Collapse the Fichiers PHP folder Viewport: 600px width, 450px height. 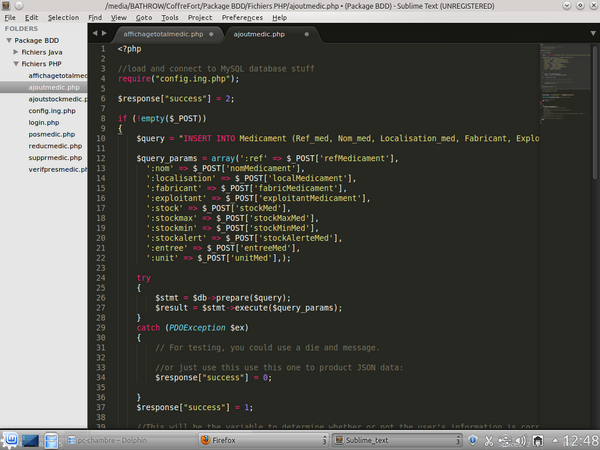pyautogui.click(x=15, y=63)
